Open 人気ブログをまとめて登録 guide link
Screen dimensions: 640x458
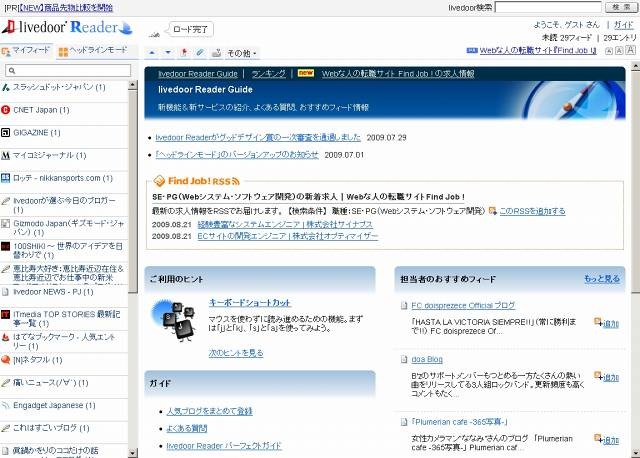(209, 411)
